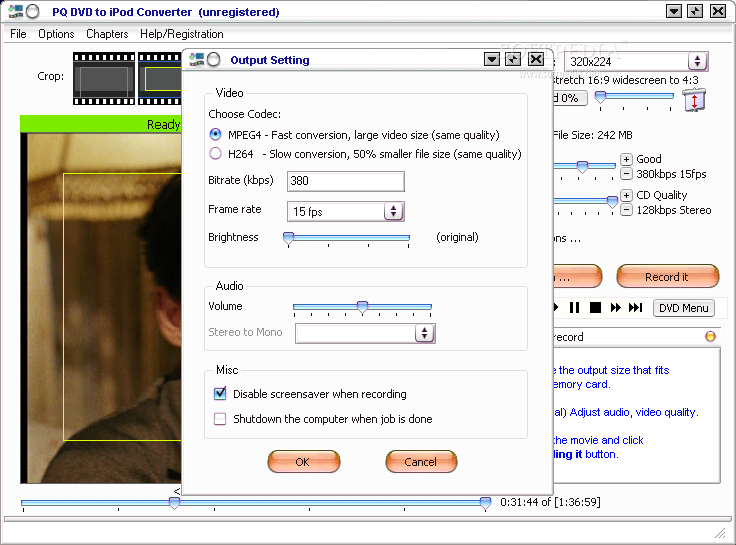This screenshot has width=736, height=545.
Task: Click the round button beside main window title
Action: point(33,11)
